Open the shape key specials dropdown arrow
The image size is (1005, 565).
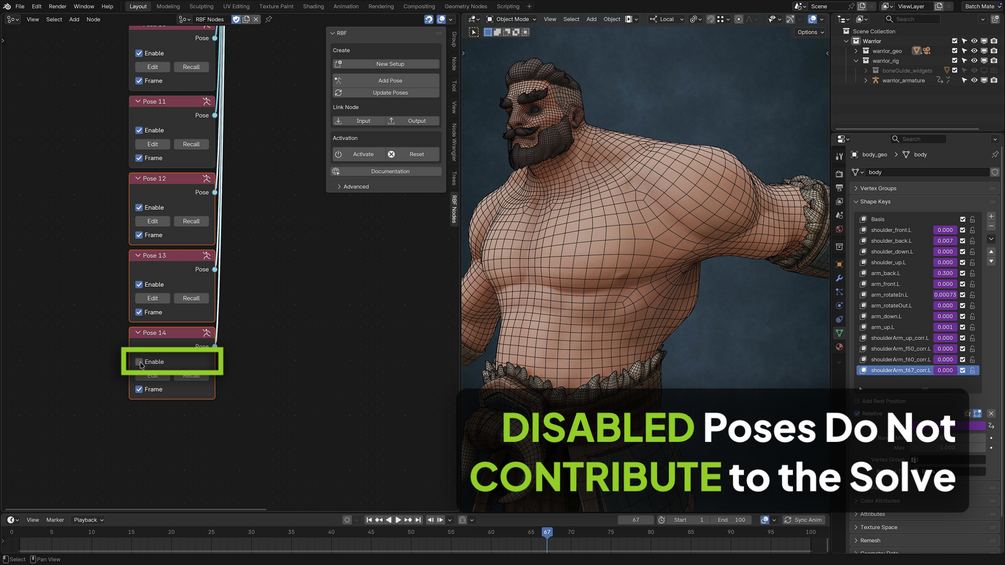pos(991,239)
